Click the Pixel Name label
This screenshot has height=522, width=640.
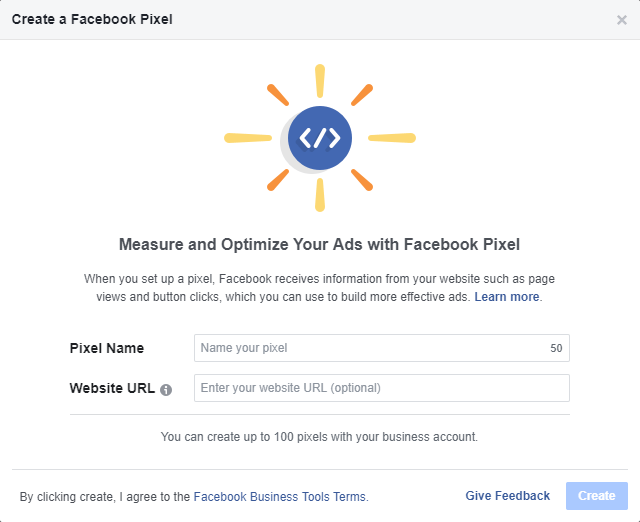coord(107,348)
